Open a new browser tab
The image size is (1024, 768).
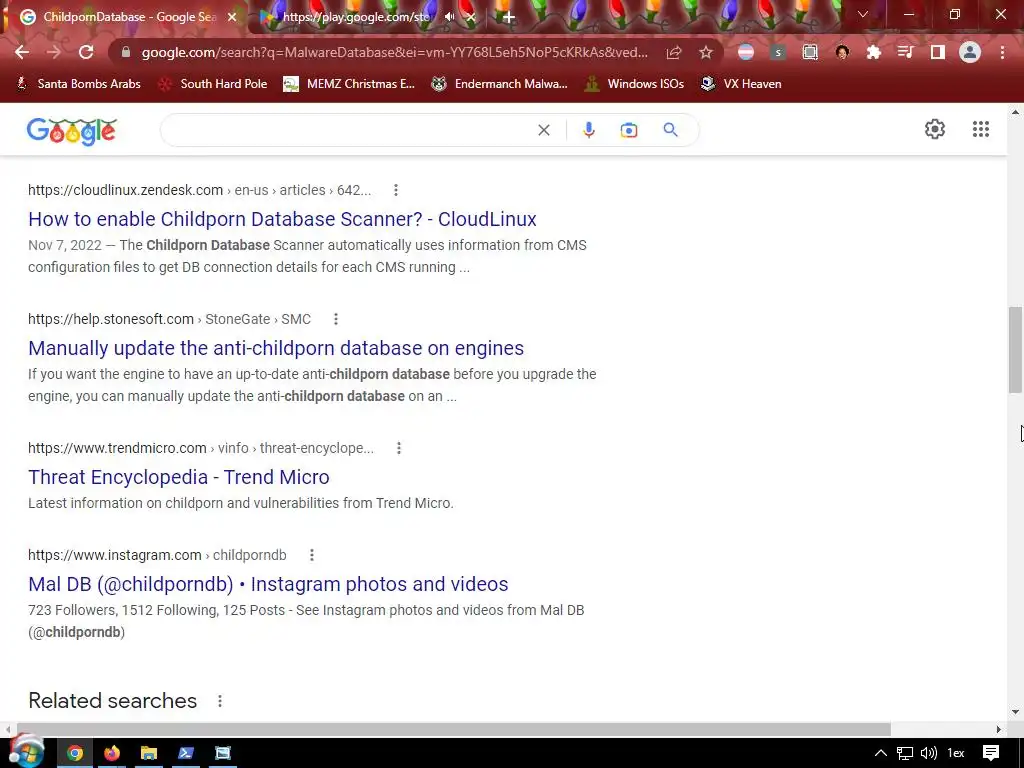509,18
